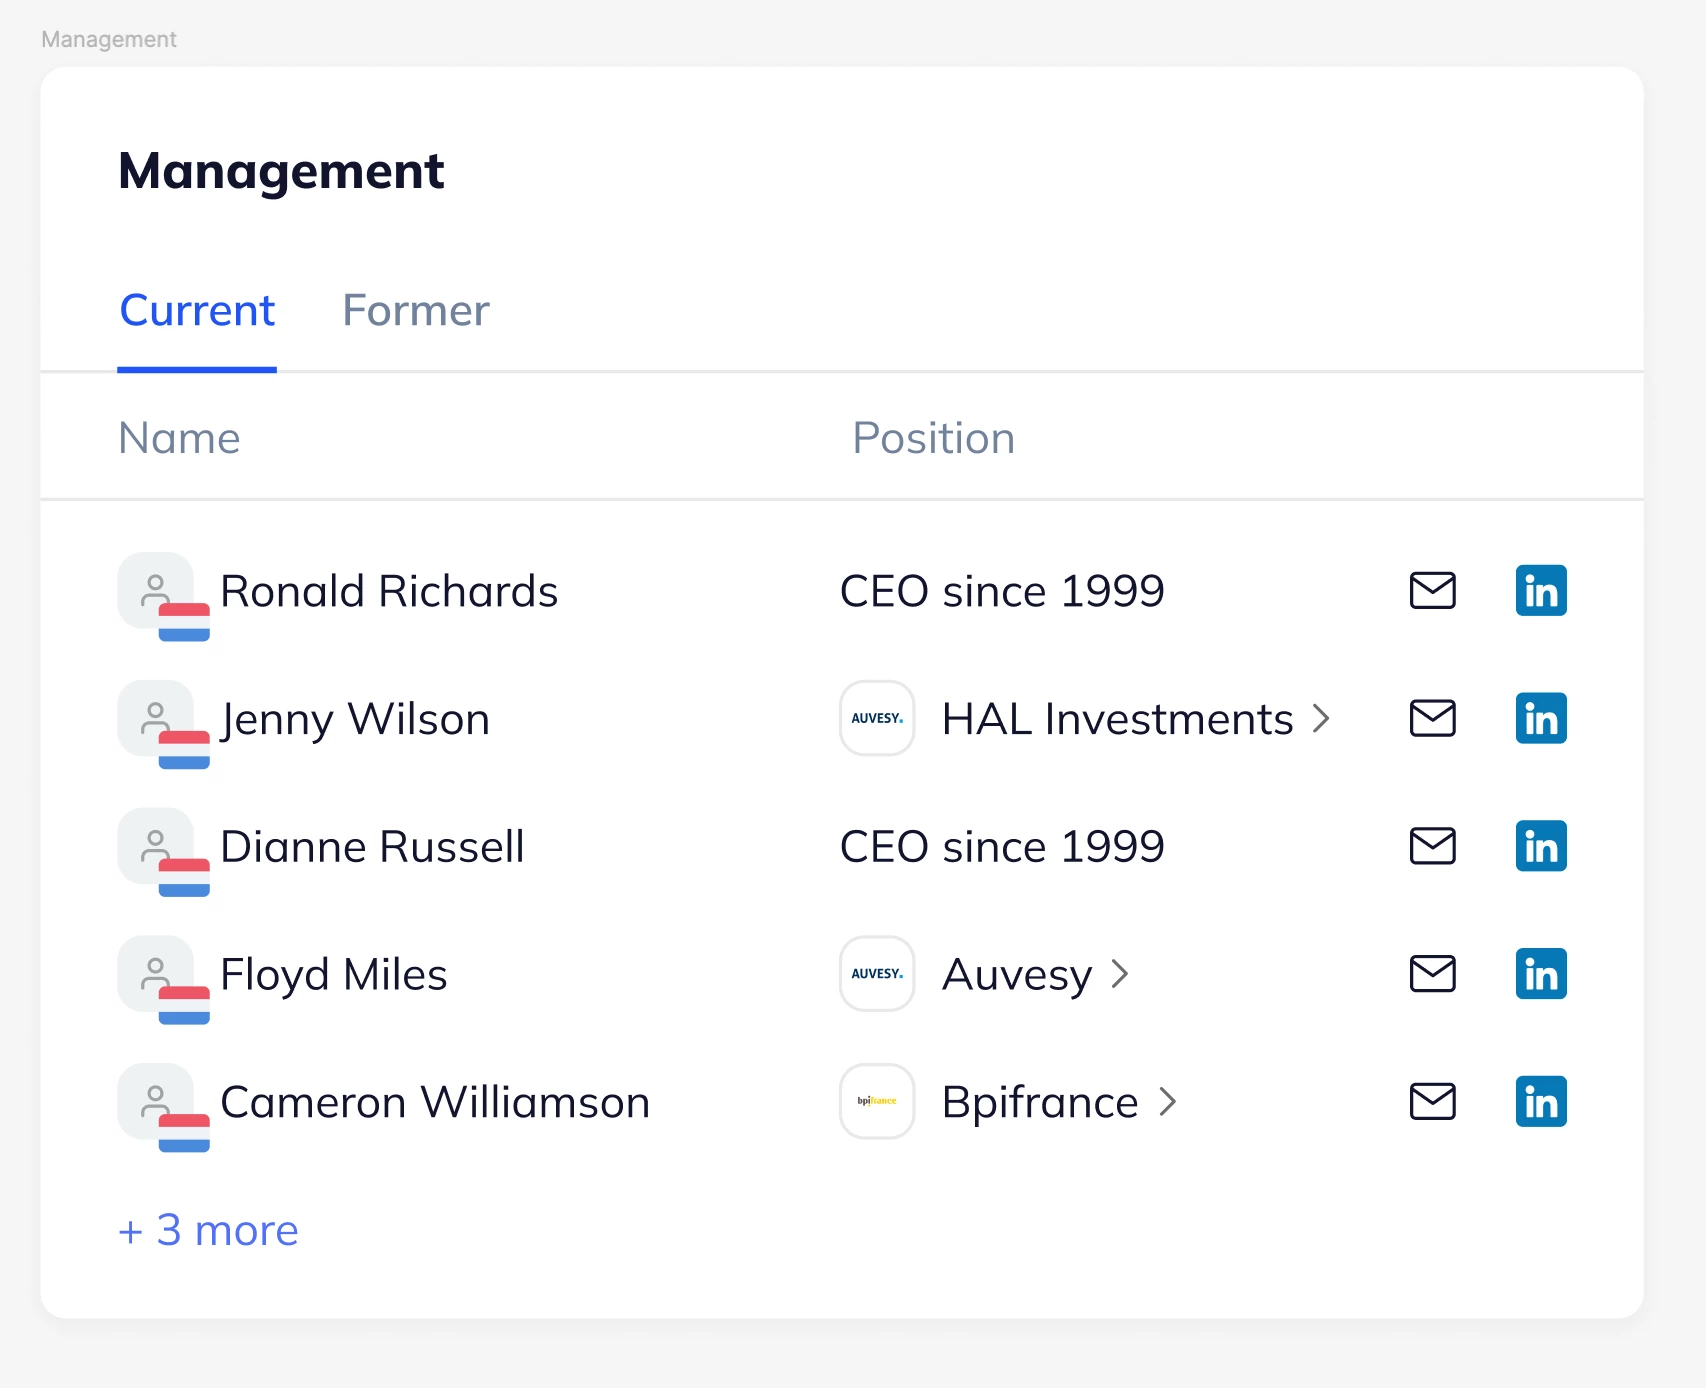The image size is (1706, 1388).
Task: Click Cameron Williamson's mail icon
Action: [x=1432, y=1102]
